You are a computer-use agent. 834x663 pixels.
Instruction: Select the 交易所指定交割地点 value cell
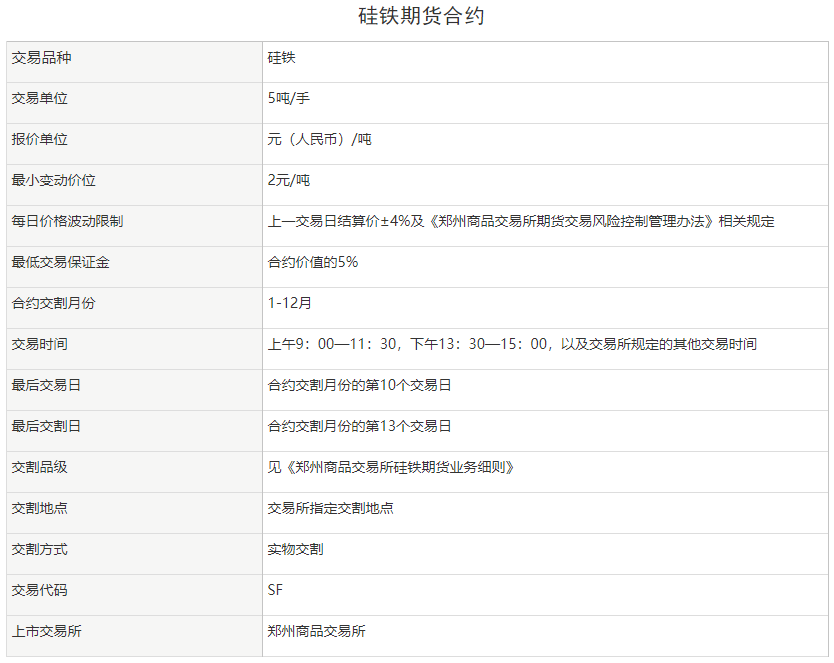tap(330, 508)
